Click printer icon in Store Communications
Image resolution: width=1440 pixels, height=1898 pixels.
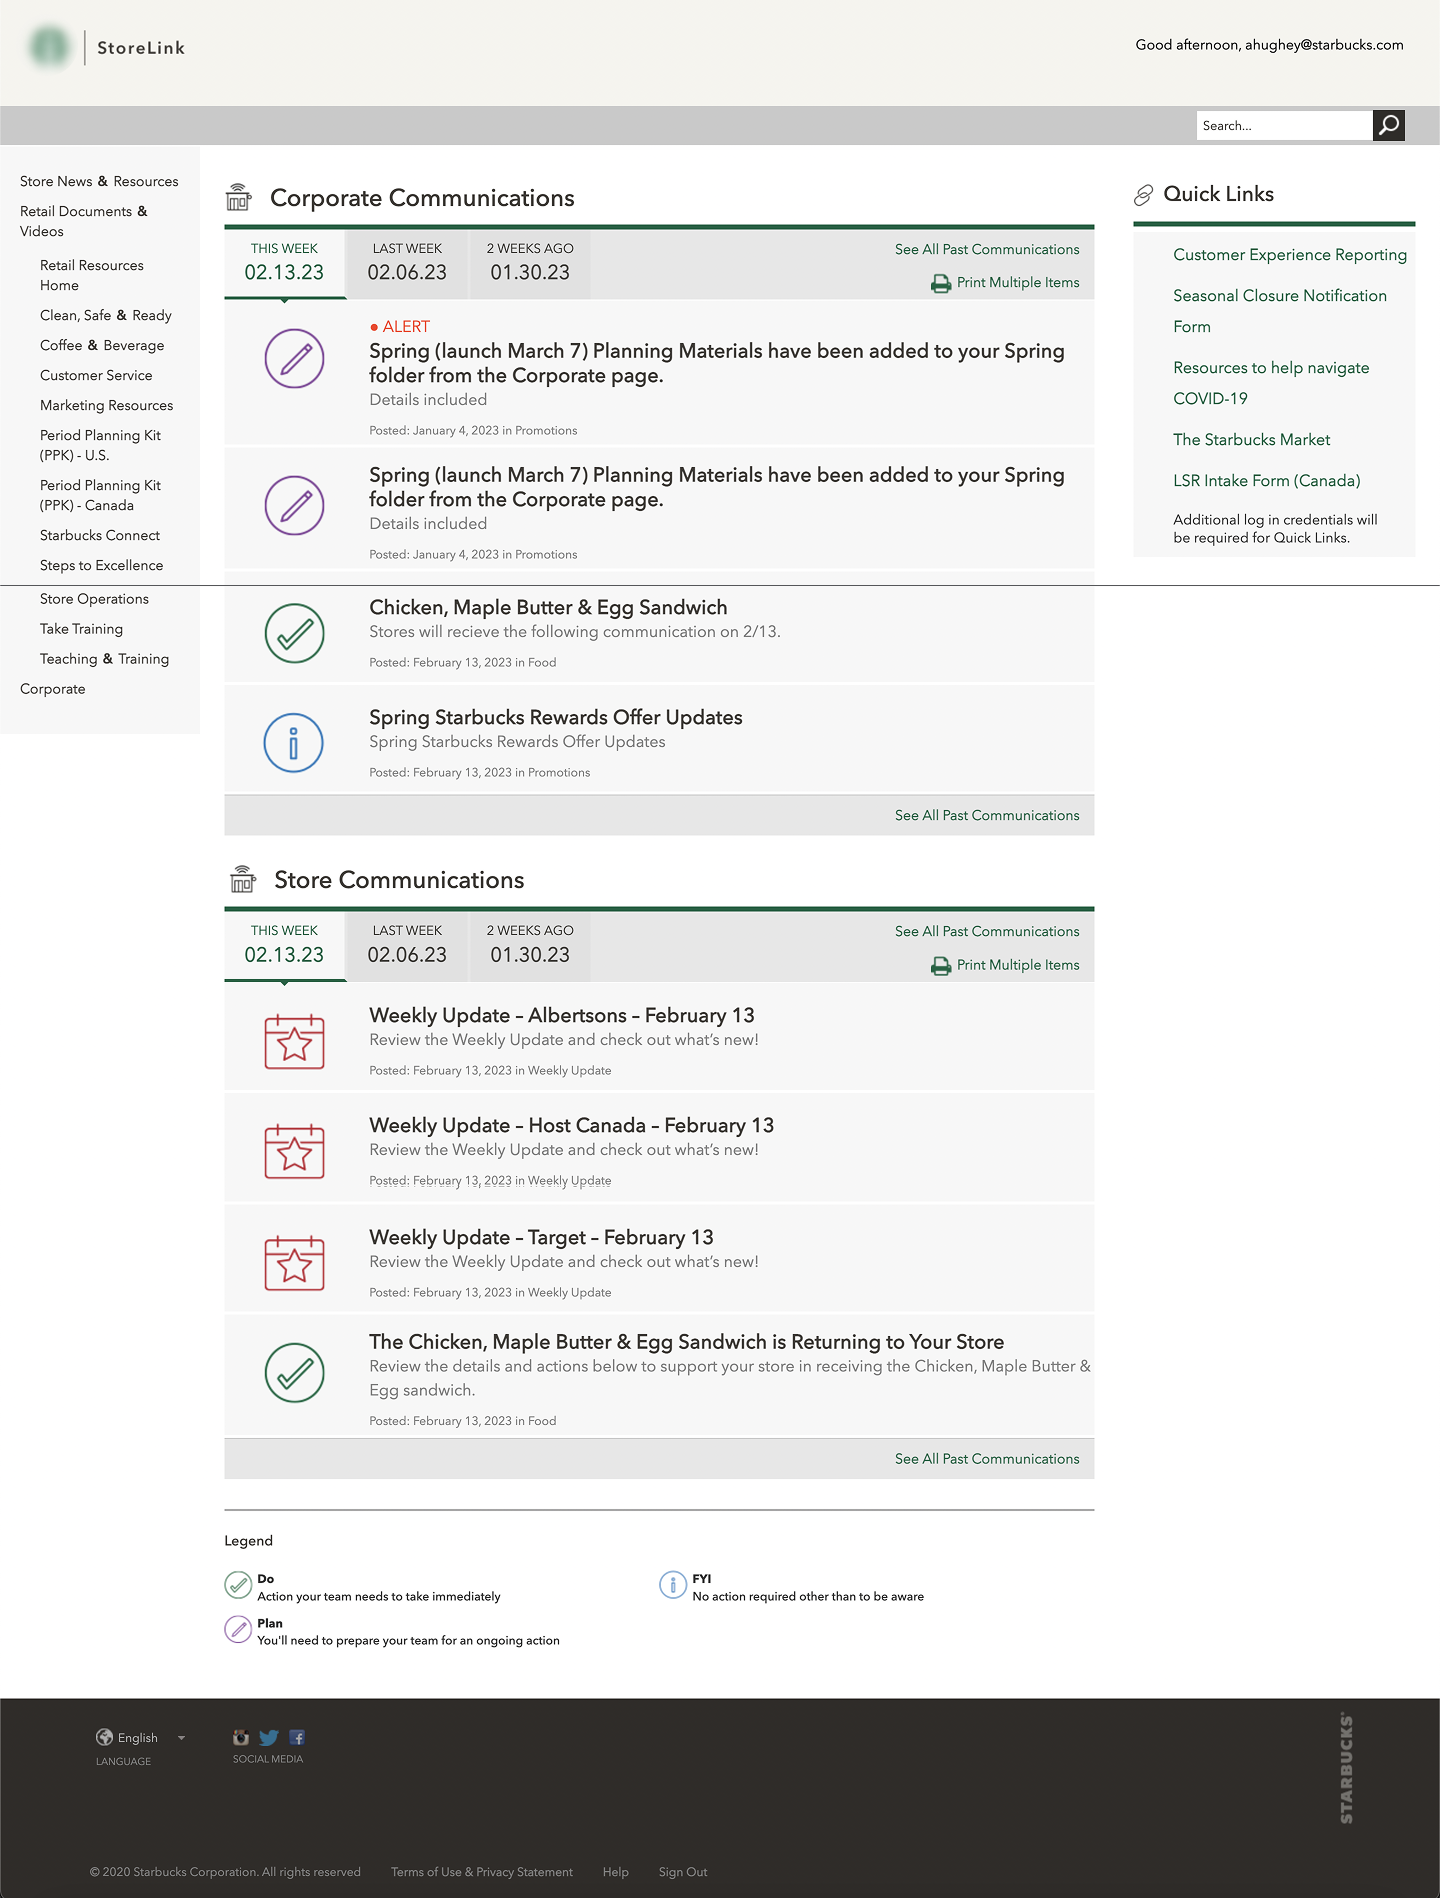tap(941, 966)
